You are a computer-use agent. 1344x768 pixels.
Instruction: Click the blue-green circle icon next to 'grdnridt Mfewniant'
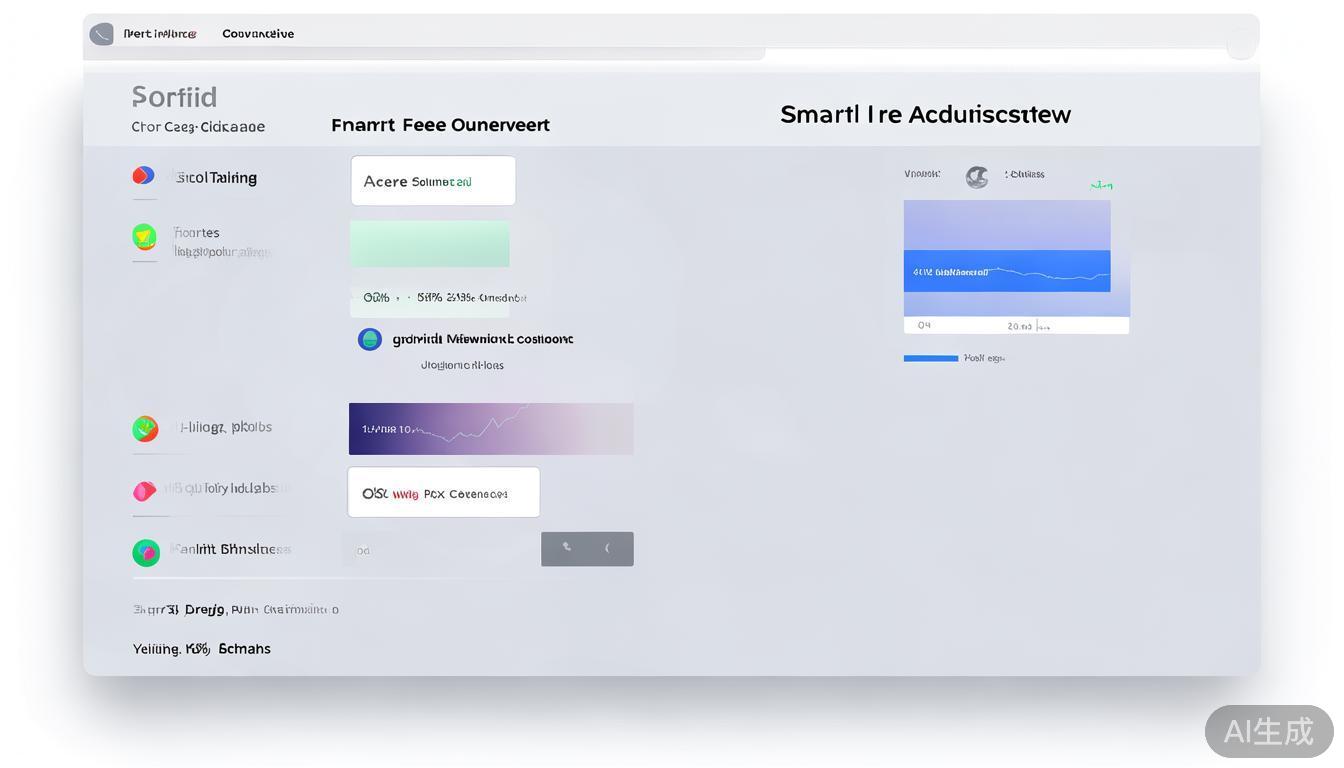click(x=370, y=339)
